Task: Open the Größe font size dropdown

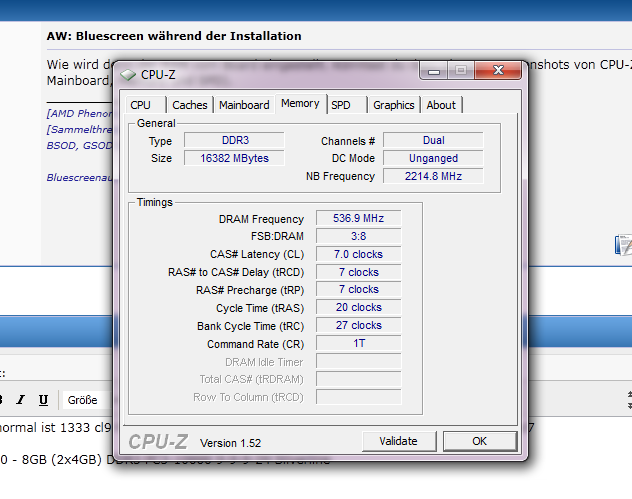Action: click(x=88, y=400)
